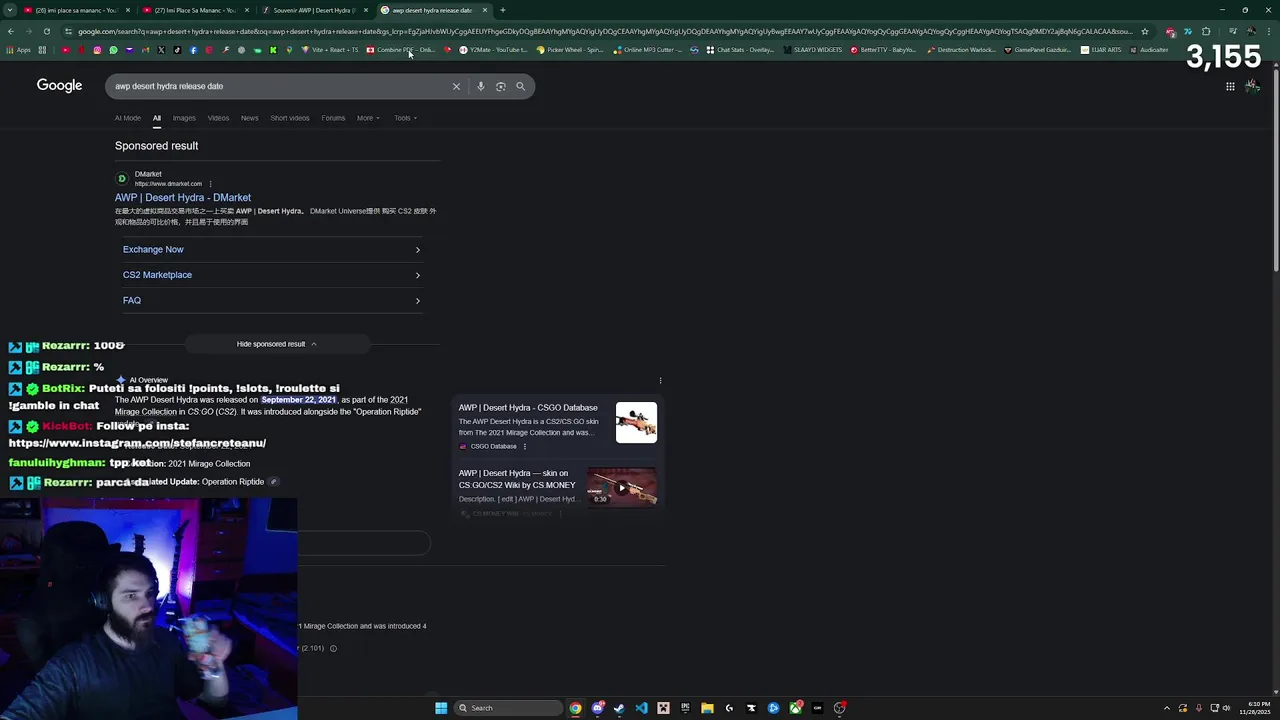This screenshot has height=720, width=1280.
Task: Expand the Exchange Now sitelink arrow
Action: tap(417, 249)
